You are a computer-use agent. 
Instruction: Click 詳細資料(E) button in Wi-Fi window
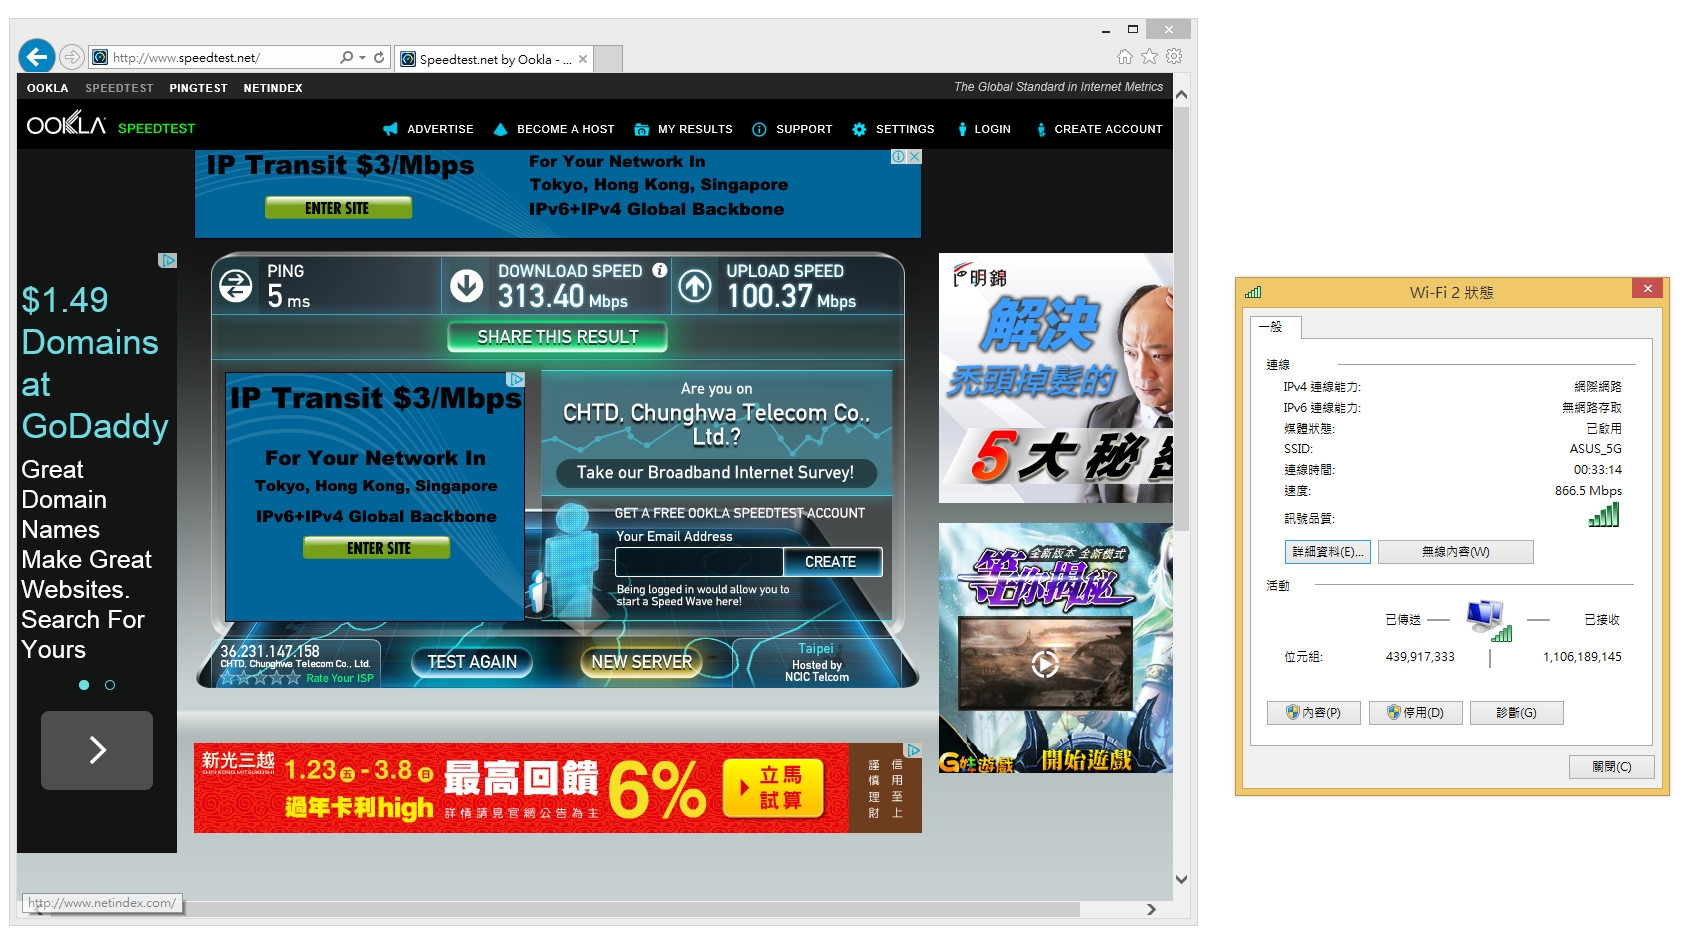(x=1327, y=552)
